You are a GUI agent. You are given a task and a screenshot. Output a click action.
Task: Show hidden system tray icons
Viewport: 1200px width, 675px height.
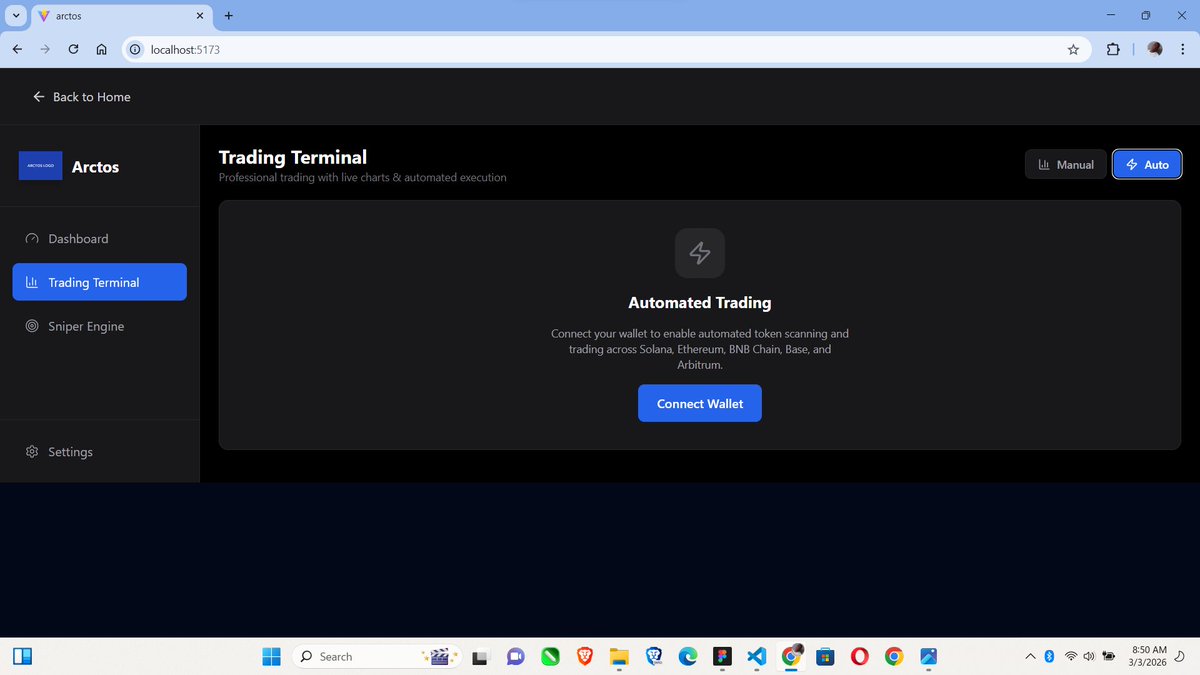click(1030, 656)
